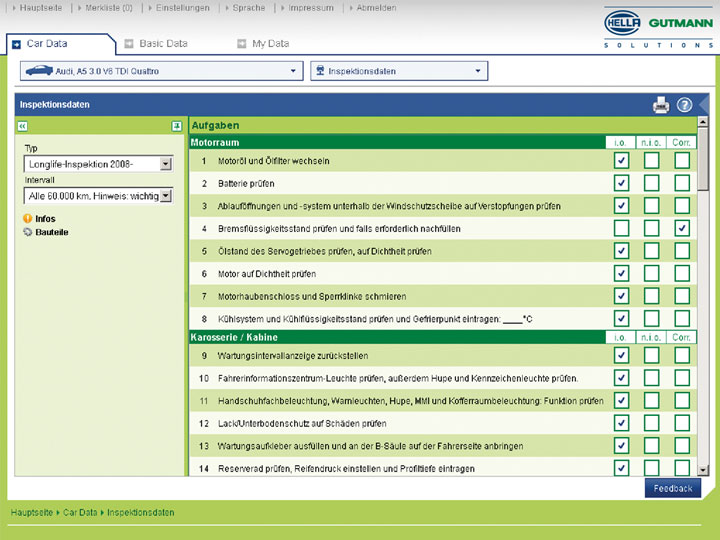Click the orange Infos icon
This screenshot has width=720, height=540.
point(28,218)
